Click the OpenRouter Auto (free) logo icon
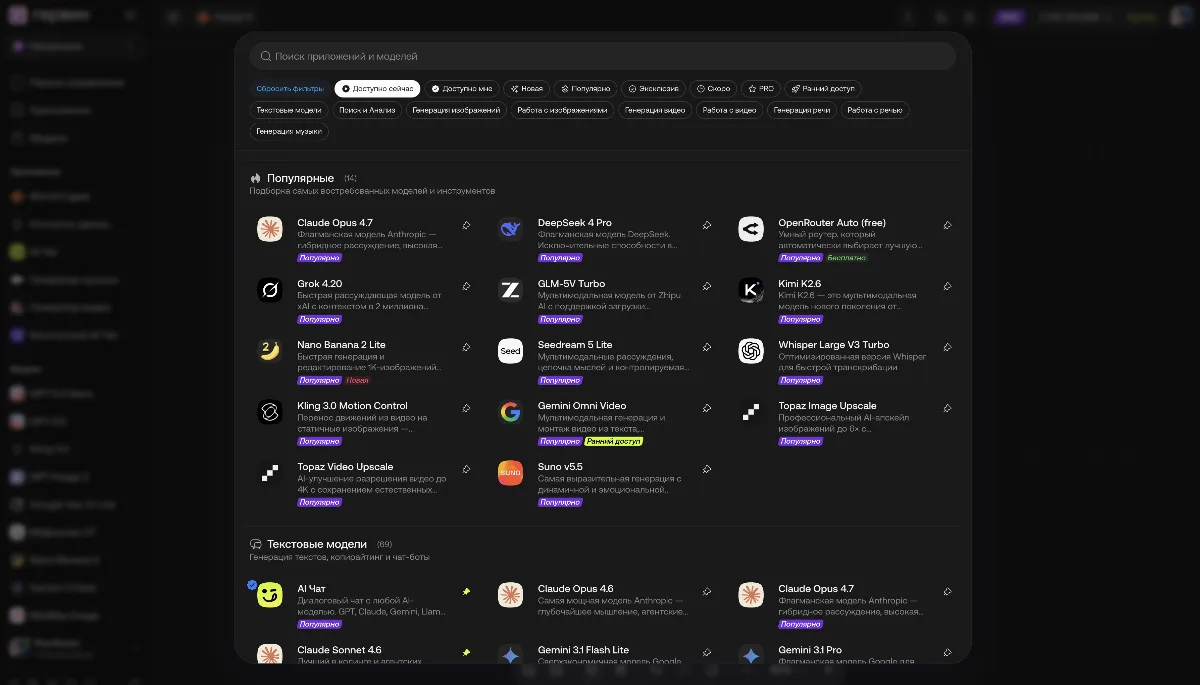 (751, 229)
